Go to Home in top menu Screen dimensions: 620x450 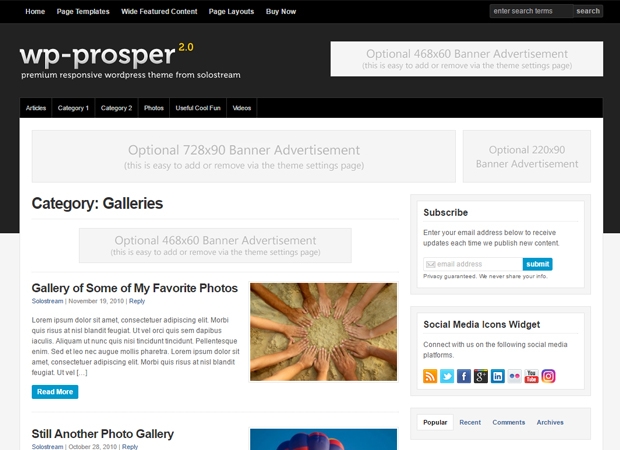(35, 11)
